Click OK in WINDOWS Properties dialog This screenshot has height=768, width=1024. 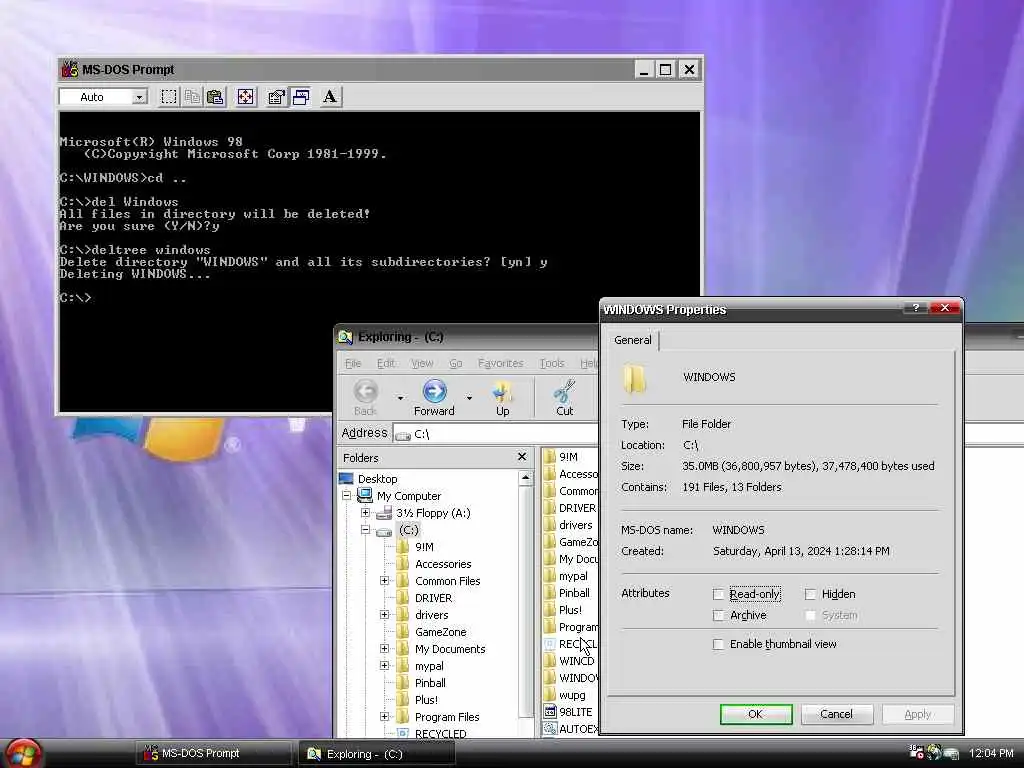point(756,714)
